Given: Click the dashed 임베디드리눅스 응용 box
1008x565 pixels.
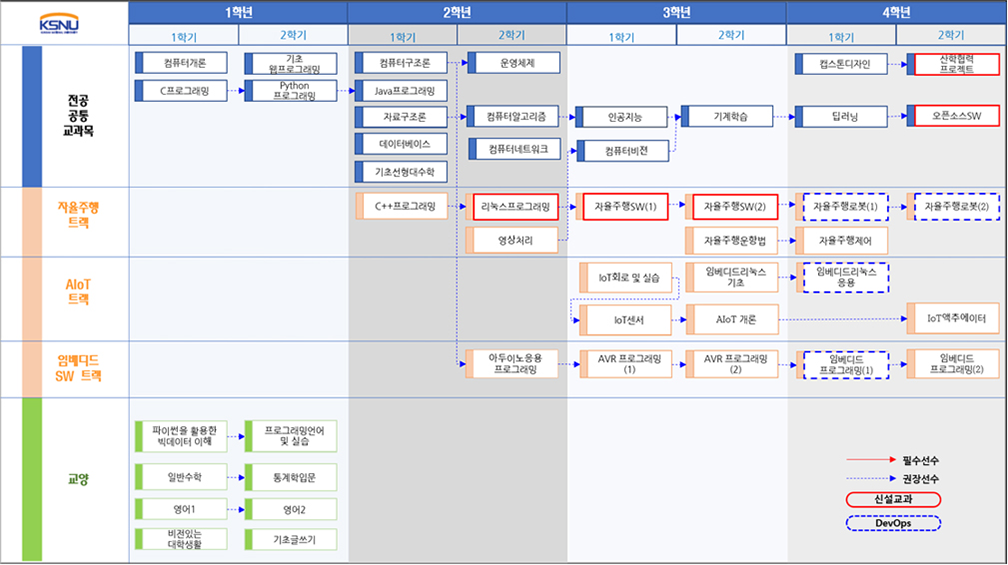Looking at the screenshot, I should (845, 276).
